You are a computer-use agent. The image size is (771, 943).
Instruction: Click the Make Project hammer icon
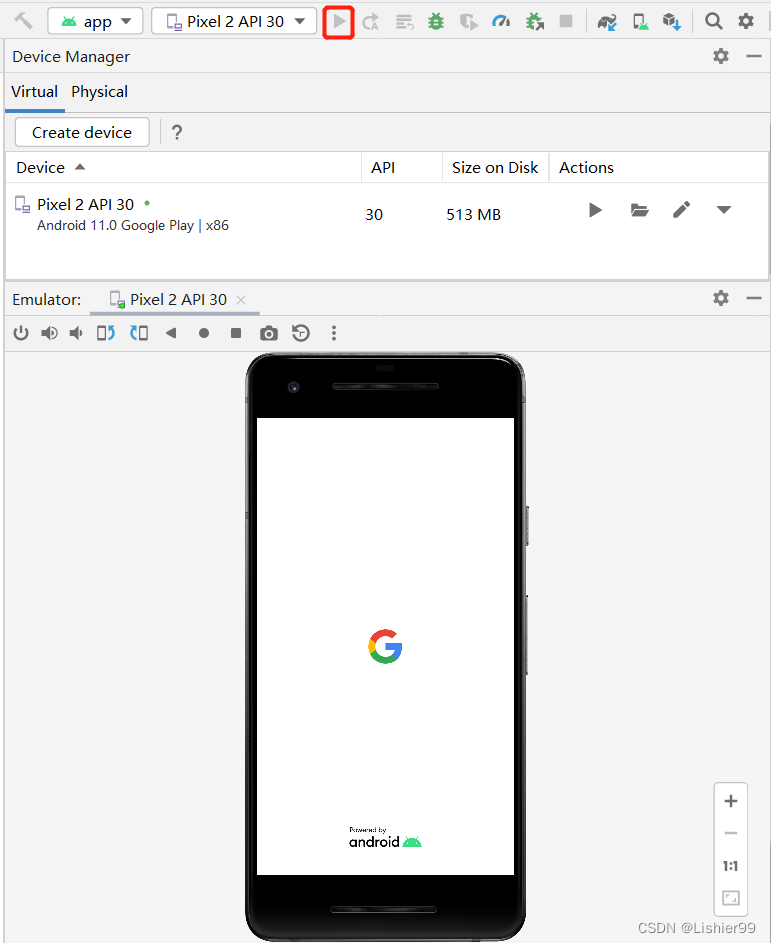tap(23, 21)
